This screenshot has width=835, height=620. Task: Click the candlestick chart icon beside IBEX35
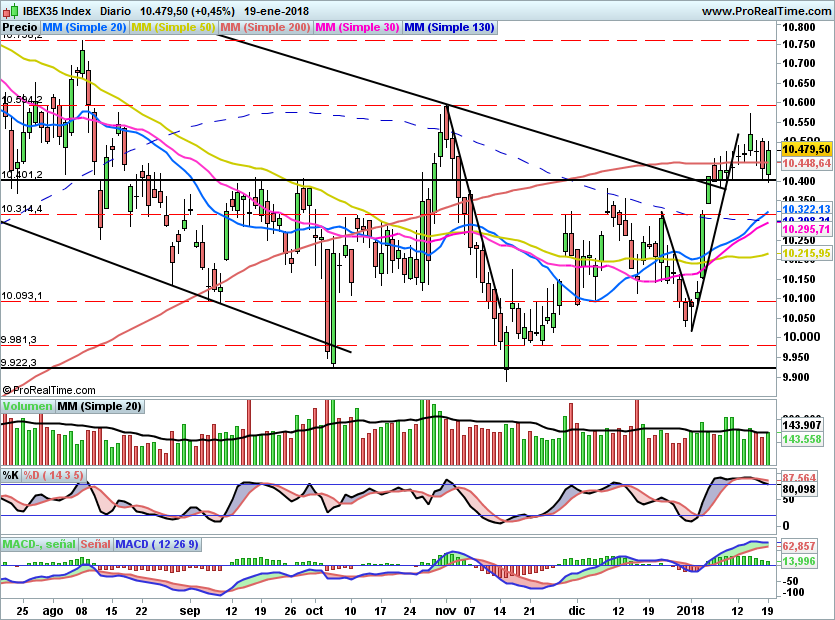[x=11, y=9]
